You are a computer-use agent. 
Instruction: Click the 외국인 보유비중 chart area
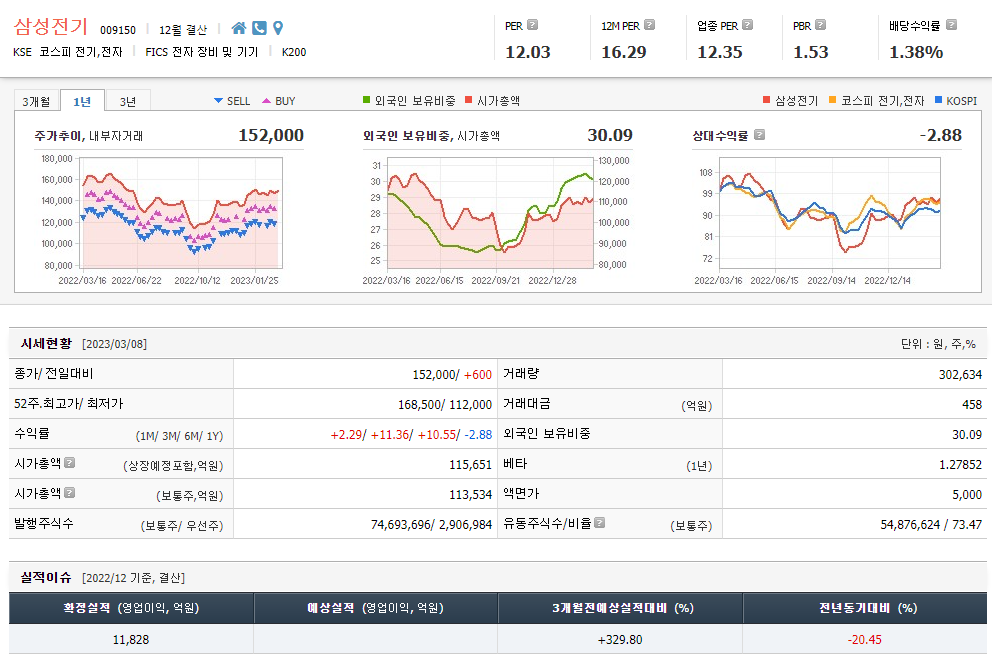(x=490, y=213)
